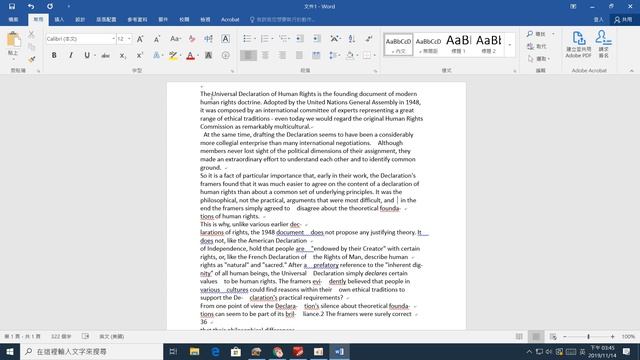Open the File tab

pyautogui.click(x=13, y=19)
